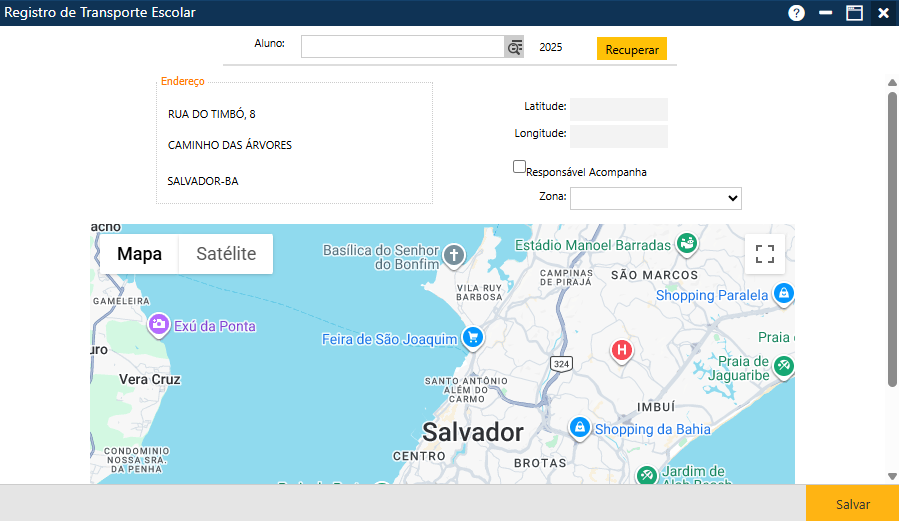899x521 pixels.
Task: Click the student search lookup icon
Action: tap(514, 47)
